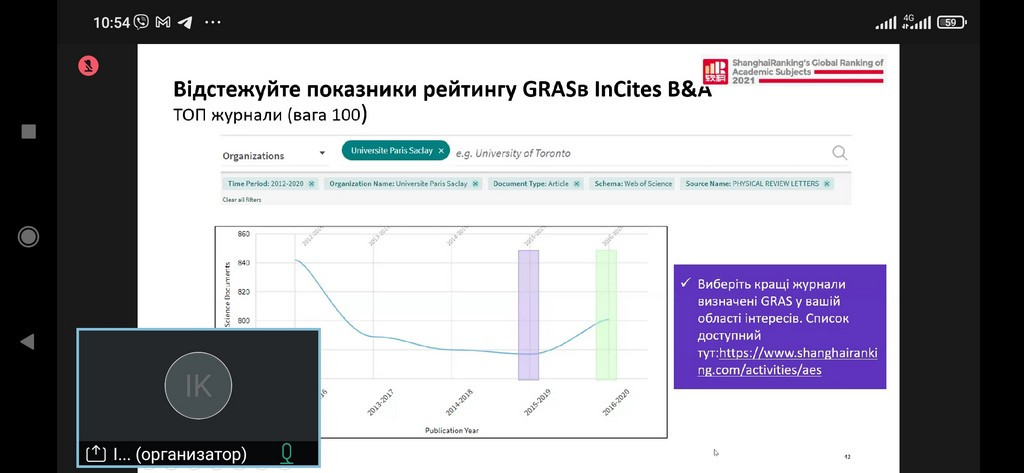Tap the green microphone icon on organizer tile
This screenshot has height=473, width=1024.
point(286,453)
